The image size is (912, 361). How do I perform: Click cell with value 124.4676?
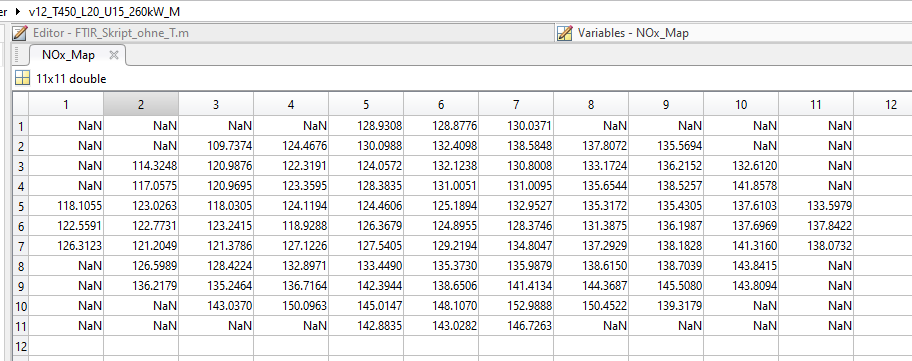291,145
